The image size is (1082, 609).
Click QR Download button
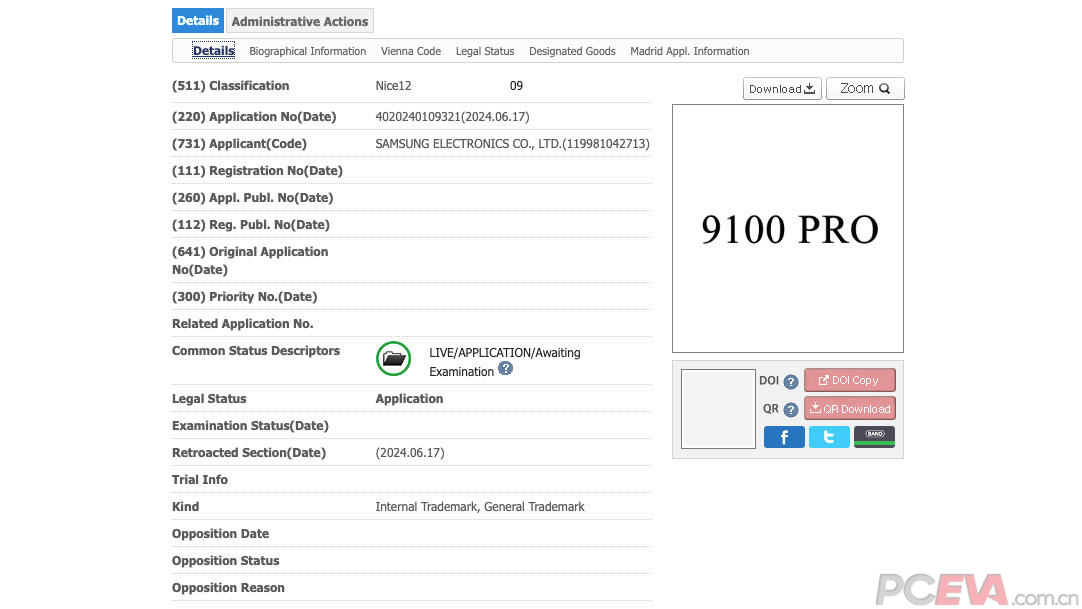pyautogui.click(x=849, y=409)
